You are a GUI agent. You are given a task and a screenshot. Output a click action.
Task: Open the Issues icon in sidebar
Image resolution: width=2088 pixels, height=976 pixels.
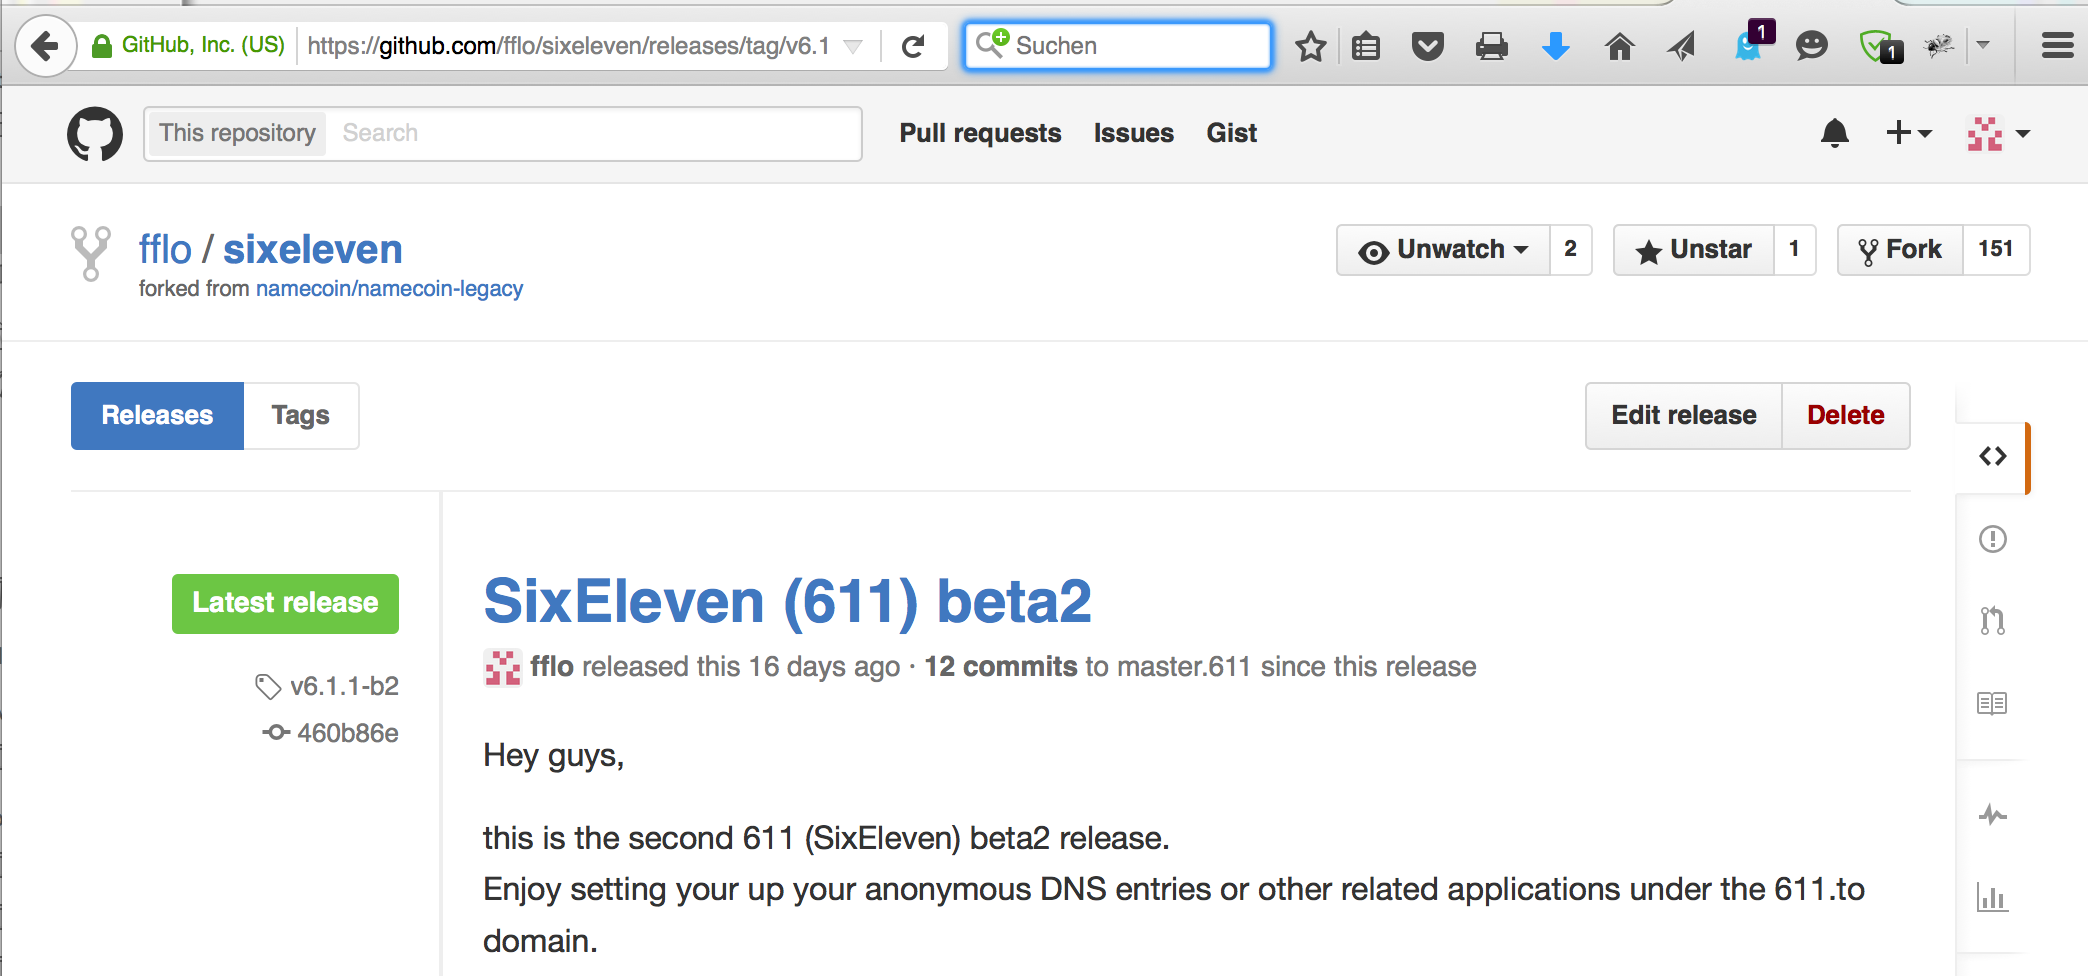pyautogui.click(x=1992, y=540)
